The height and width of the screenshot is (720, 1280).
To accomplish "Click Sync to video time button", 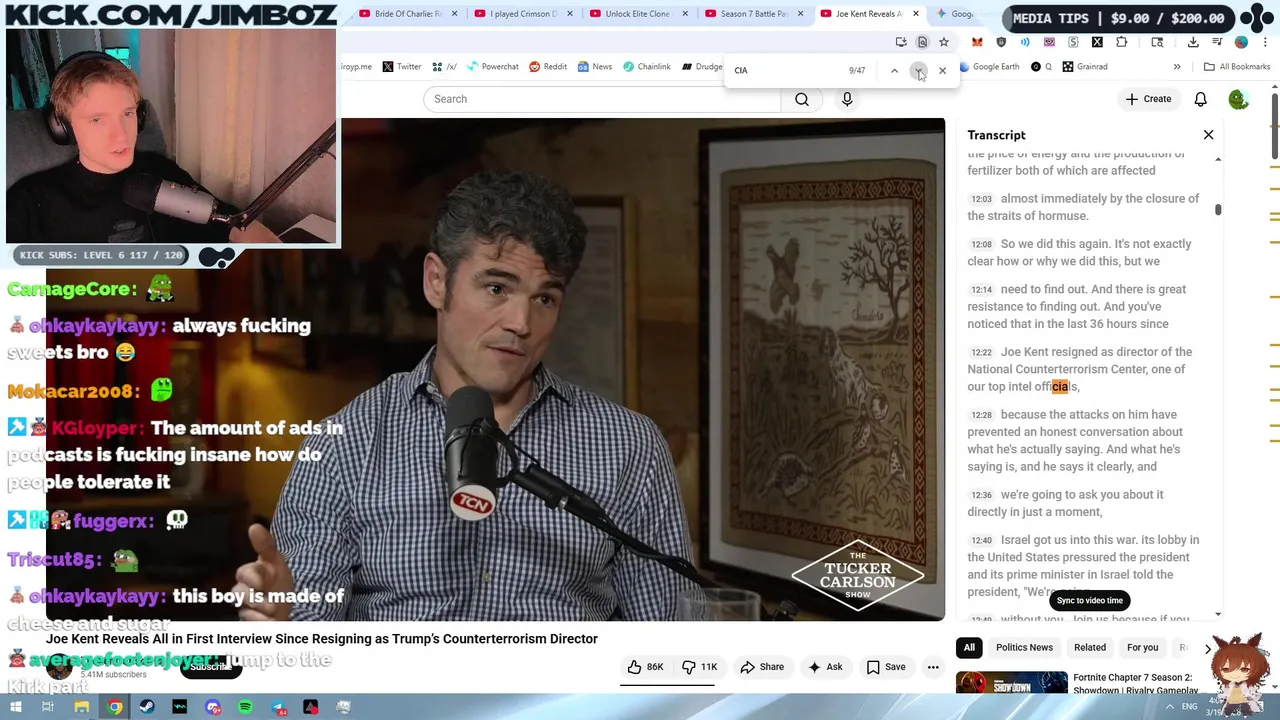I will tap(1089, 600).
